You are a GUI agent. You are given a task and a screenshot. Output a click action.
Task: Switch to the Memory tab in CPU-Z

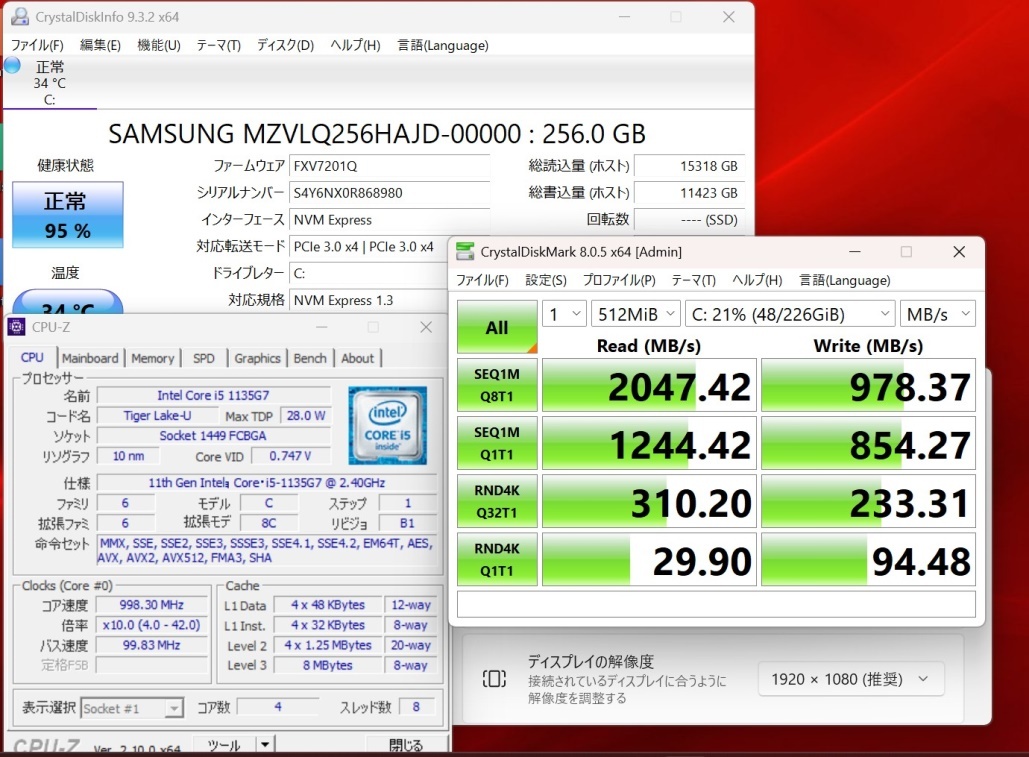pyautogui.click(x=152, y=358)
